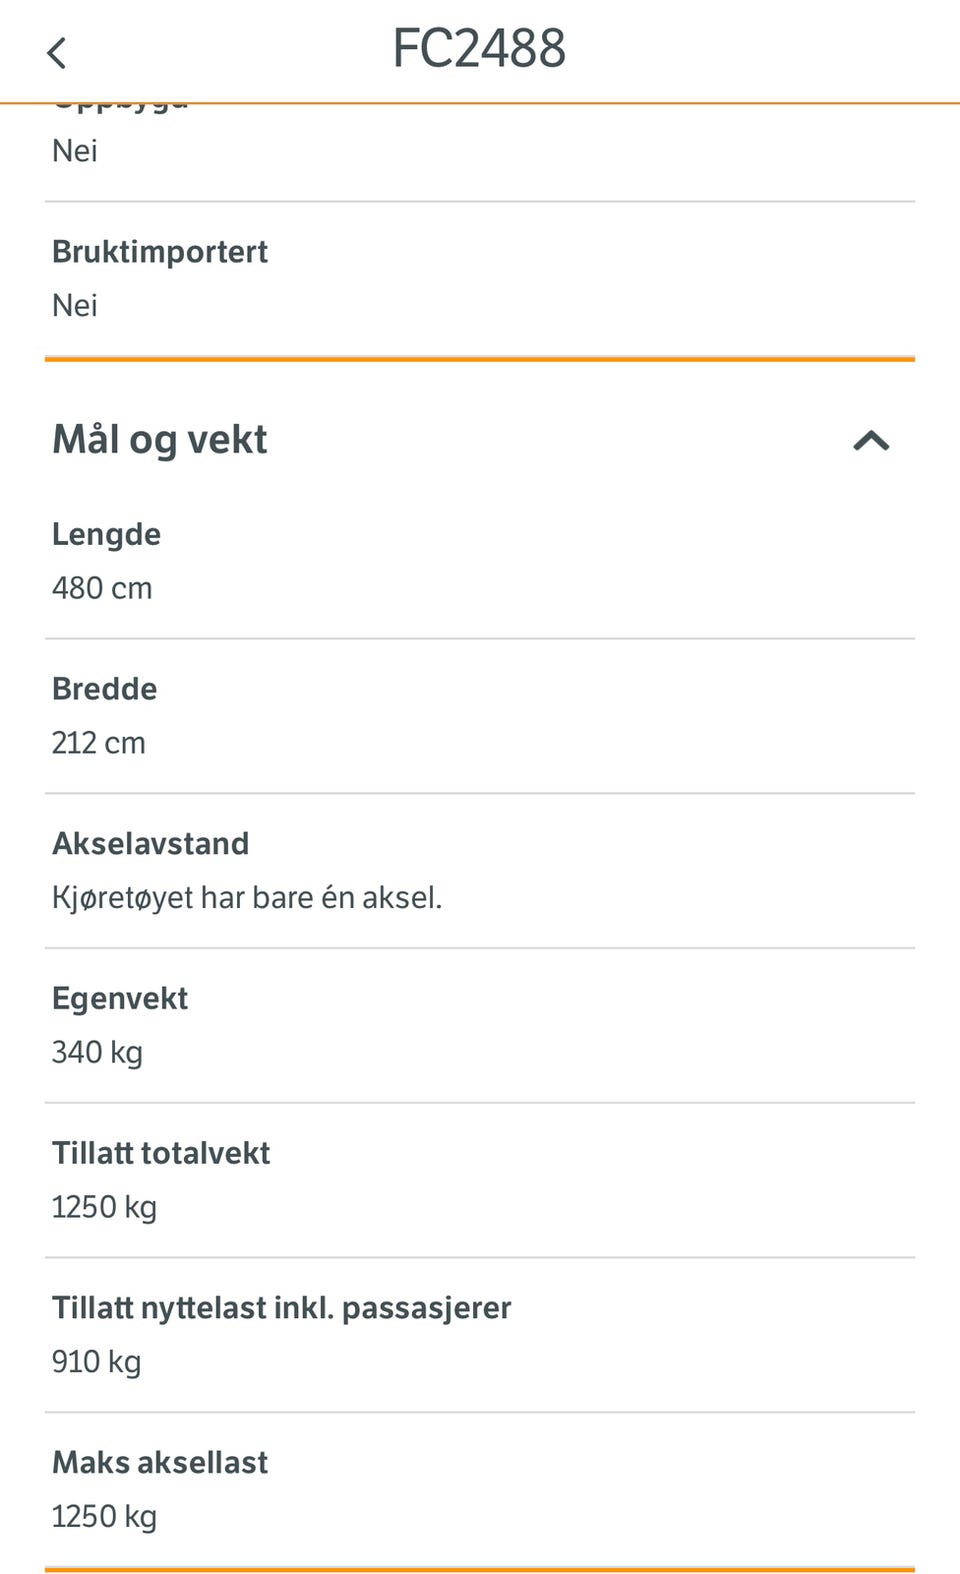Collapse the Mål og vekt section chevron
Image resolution: width=960 pixels, height=1574 pixels.
pyautogui.click(x=871, y=440)
